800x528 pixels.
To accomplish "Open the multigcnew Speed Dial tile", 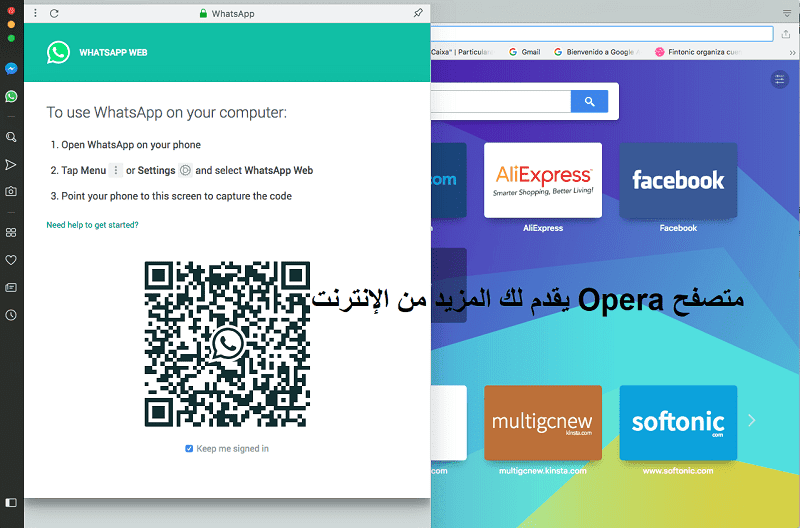I will click(x=543, y=423).
